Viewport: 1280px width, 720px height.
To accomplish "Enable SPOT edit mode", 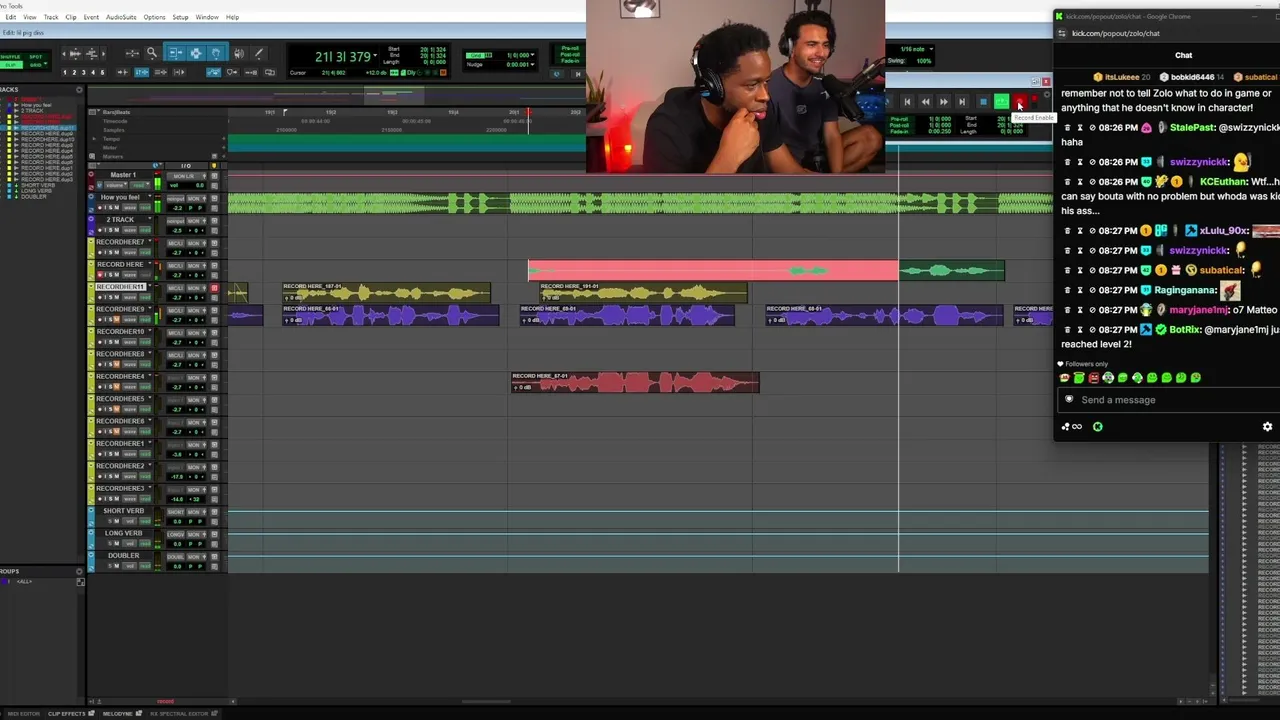I will (x=35, y=57).
